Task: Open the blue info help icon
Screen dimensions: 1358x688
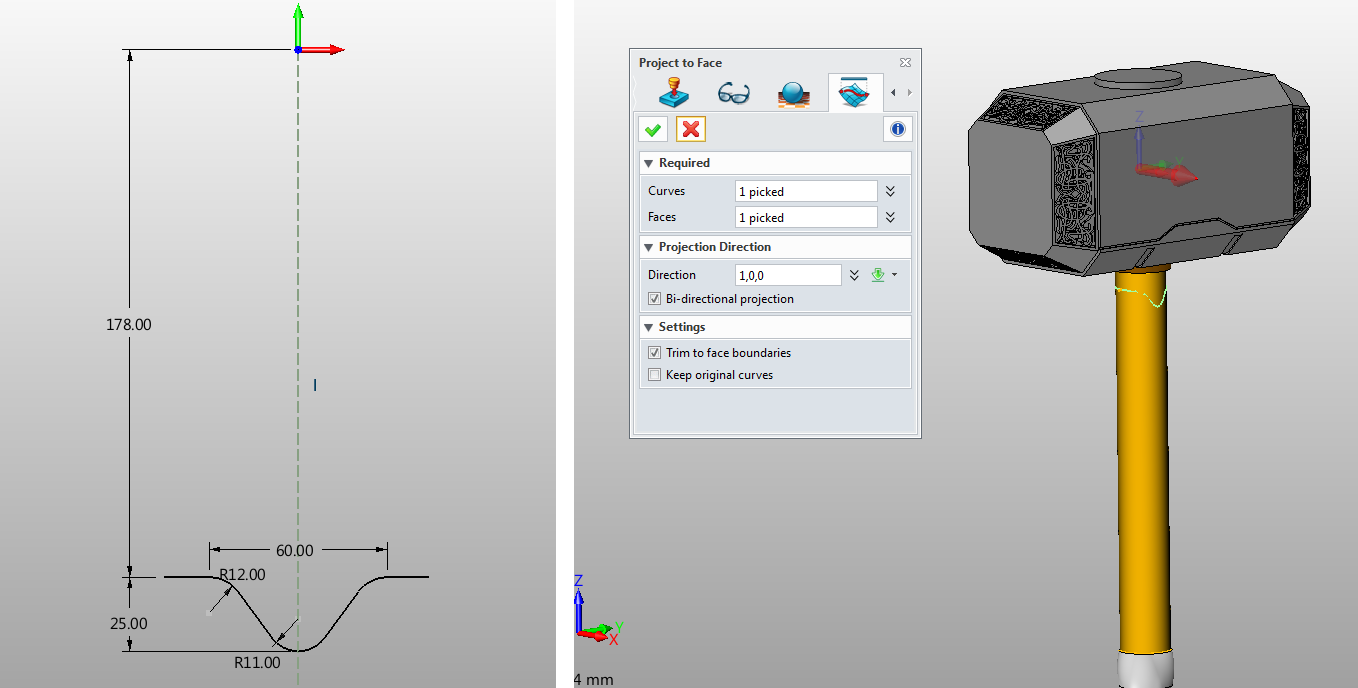Action: (898, 129)
